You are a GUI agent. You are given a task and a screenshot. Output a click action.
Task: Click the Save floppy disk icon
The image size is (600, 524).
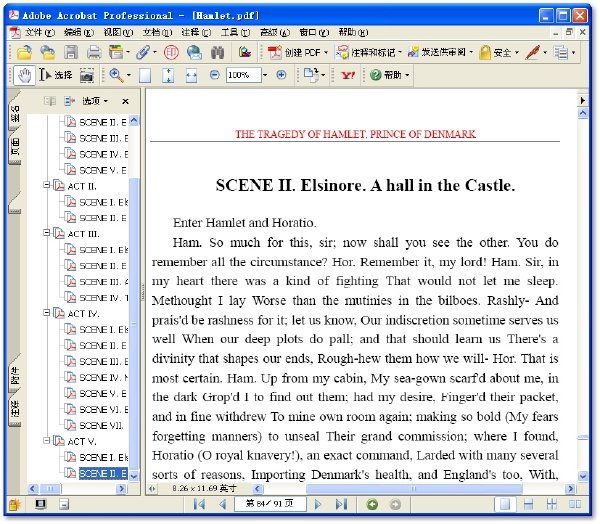click(x=71, y=52)
